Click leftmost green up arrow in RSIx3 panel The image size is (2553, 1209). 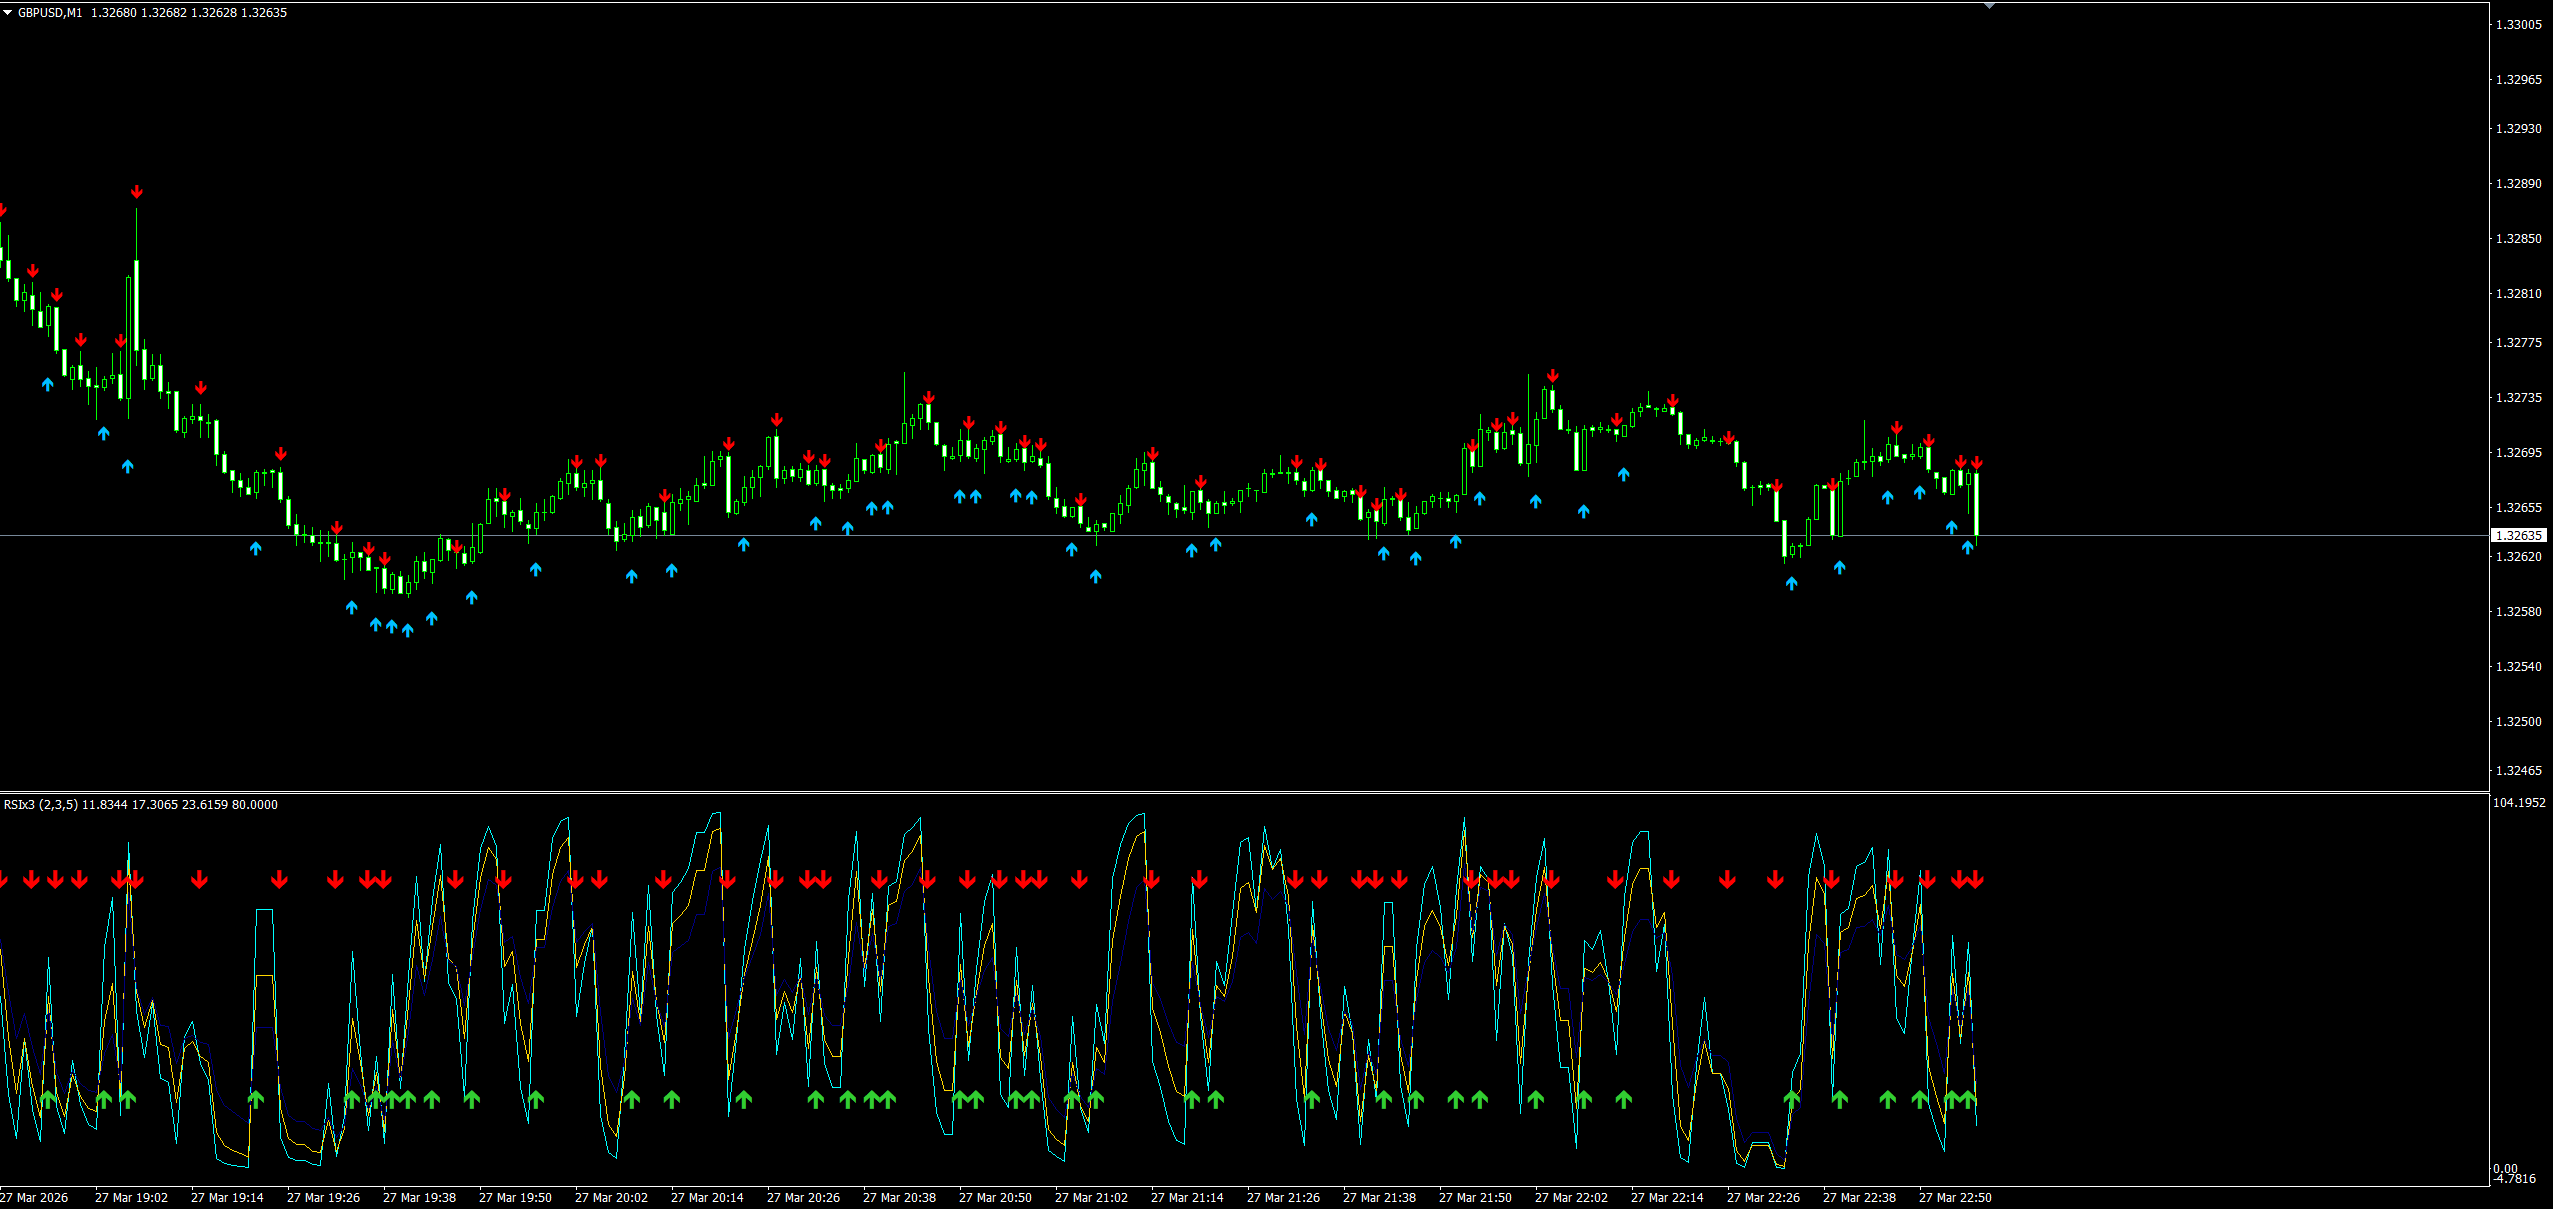(47, 1099)
